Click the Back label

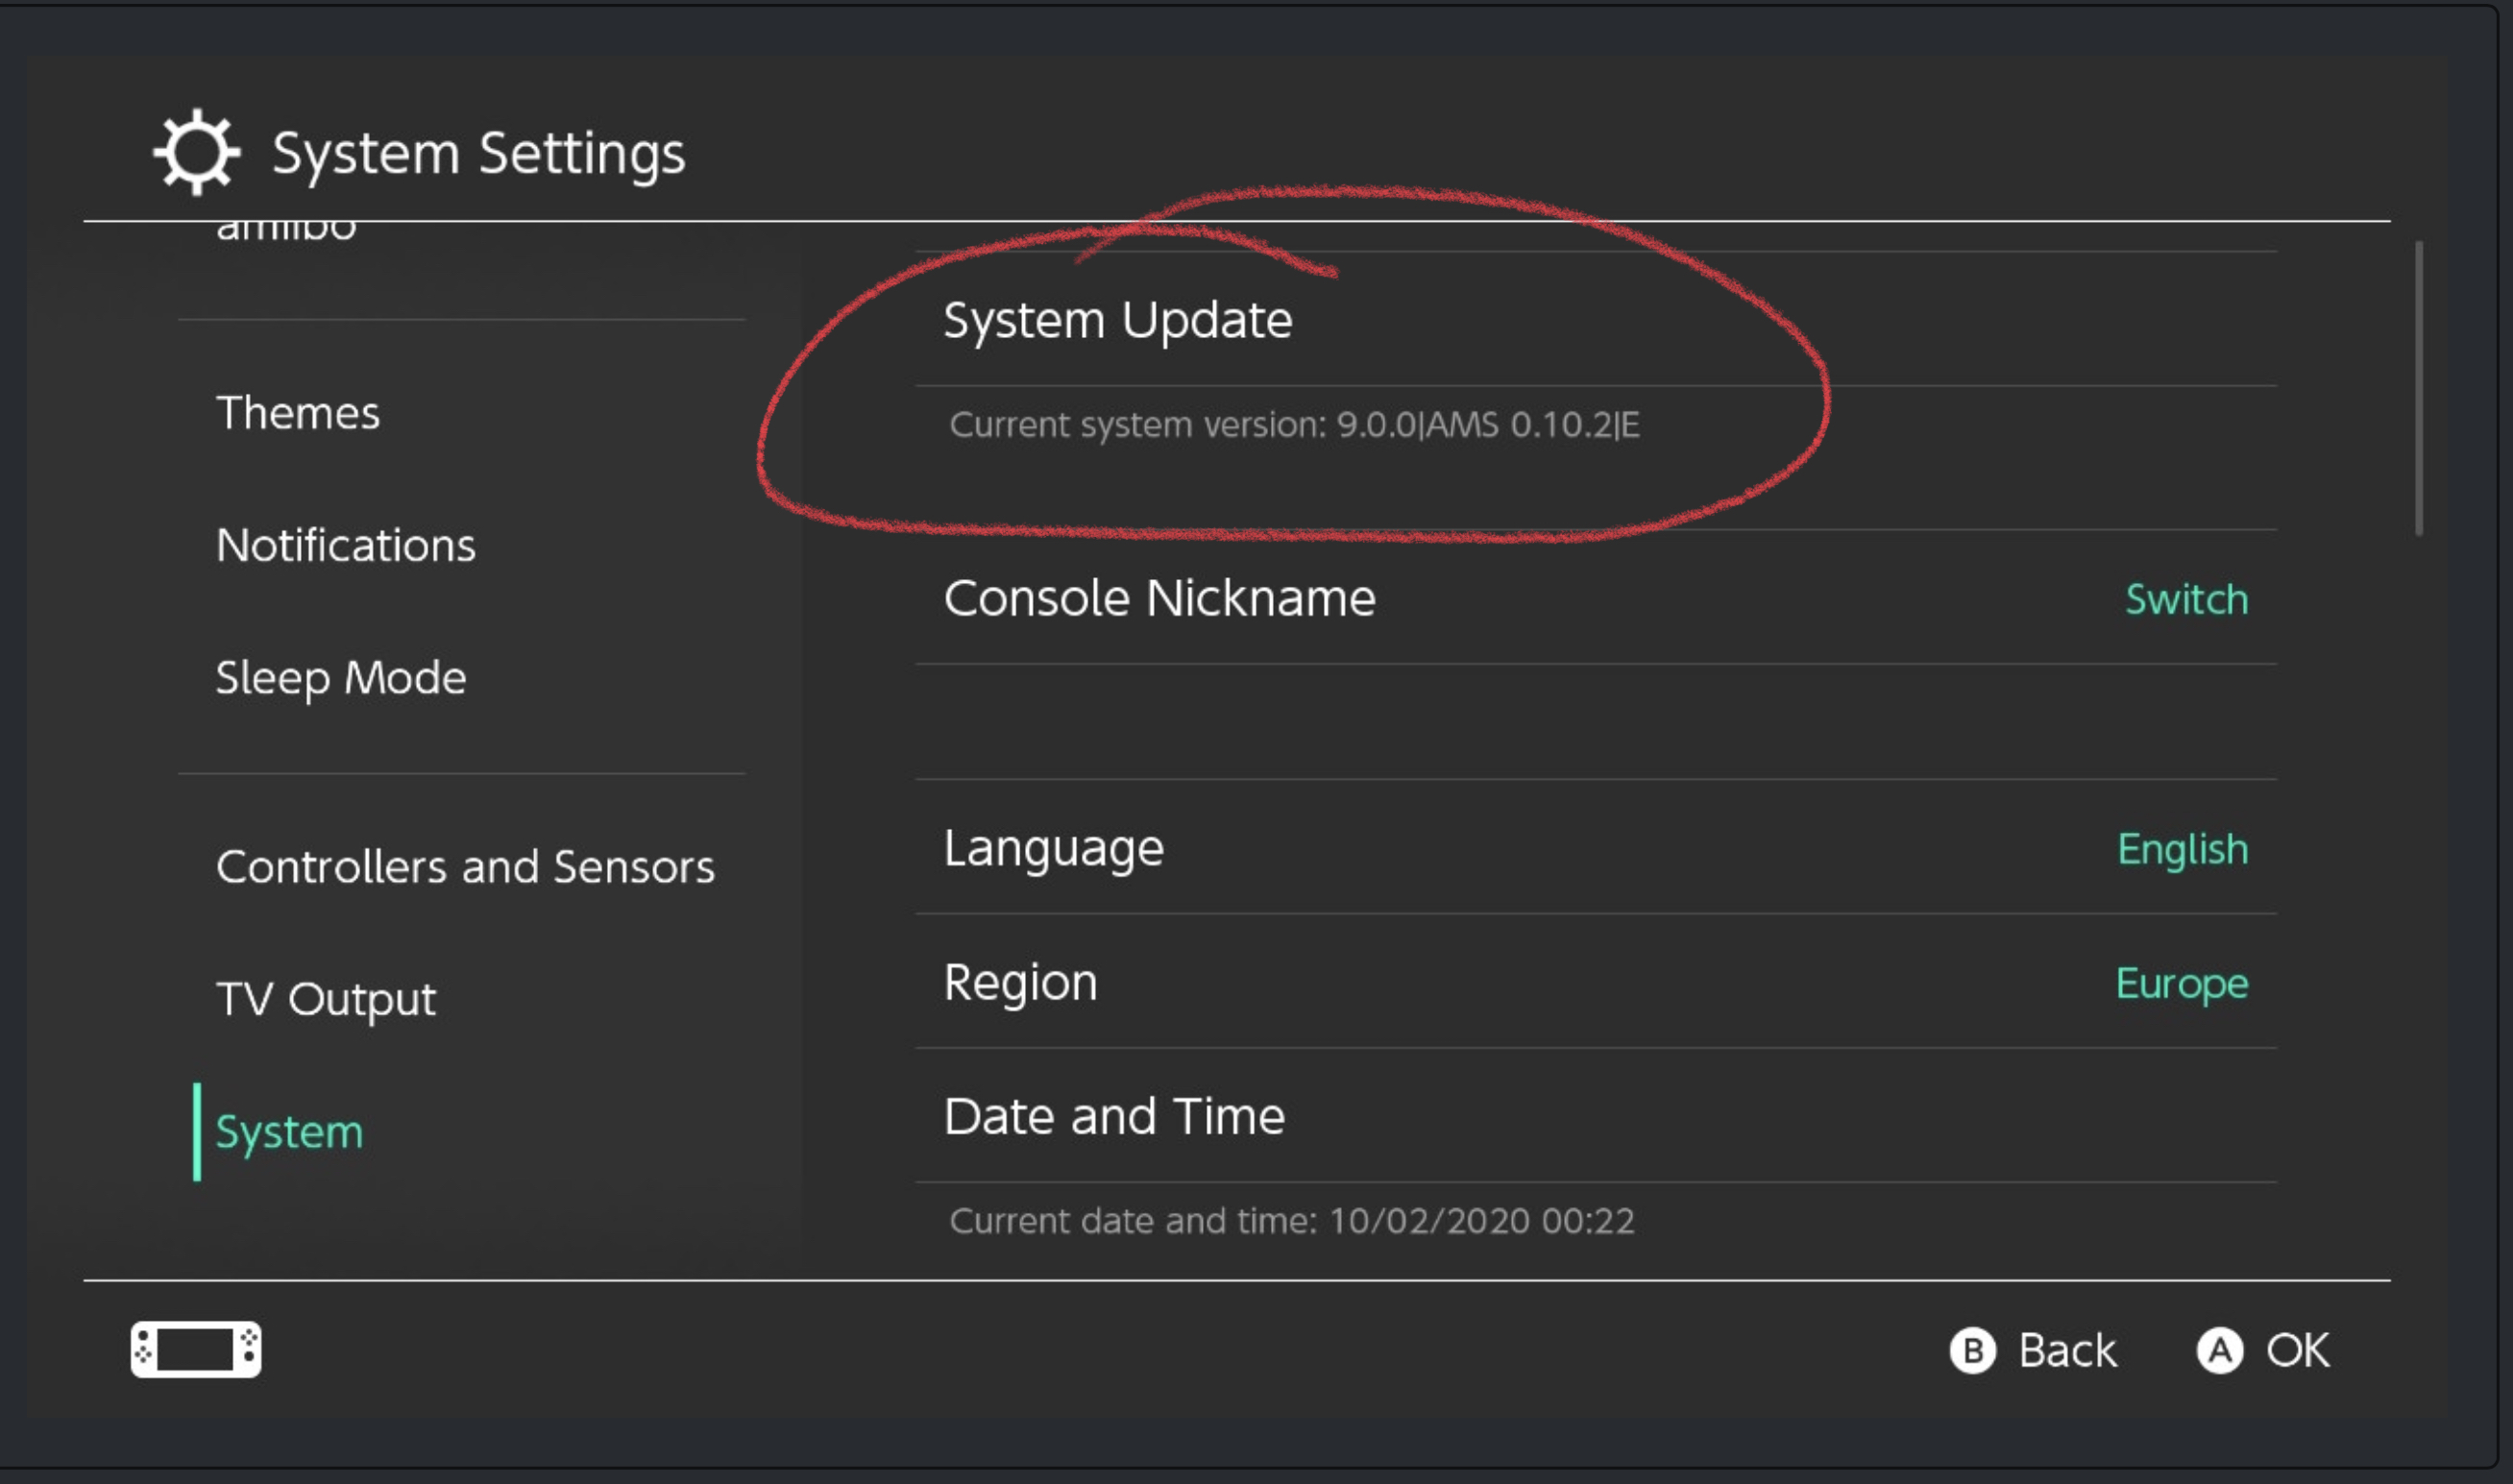click(2066, 1351)
